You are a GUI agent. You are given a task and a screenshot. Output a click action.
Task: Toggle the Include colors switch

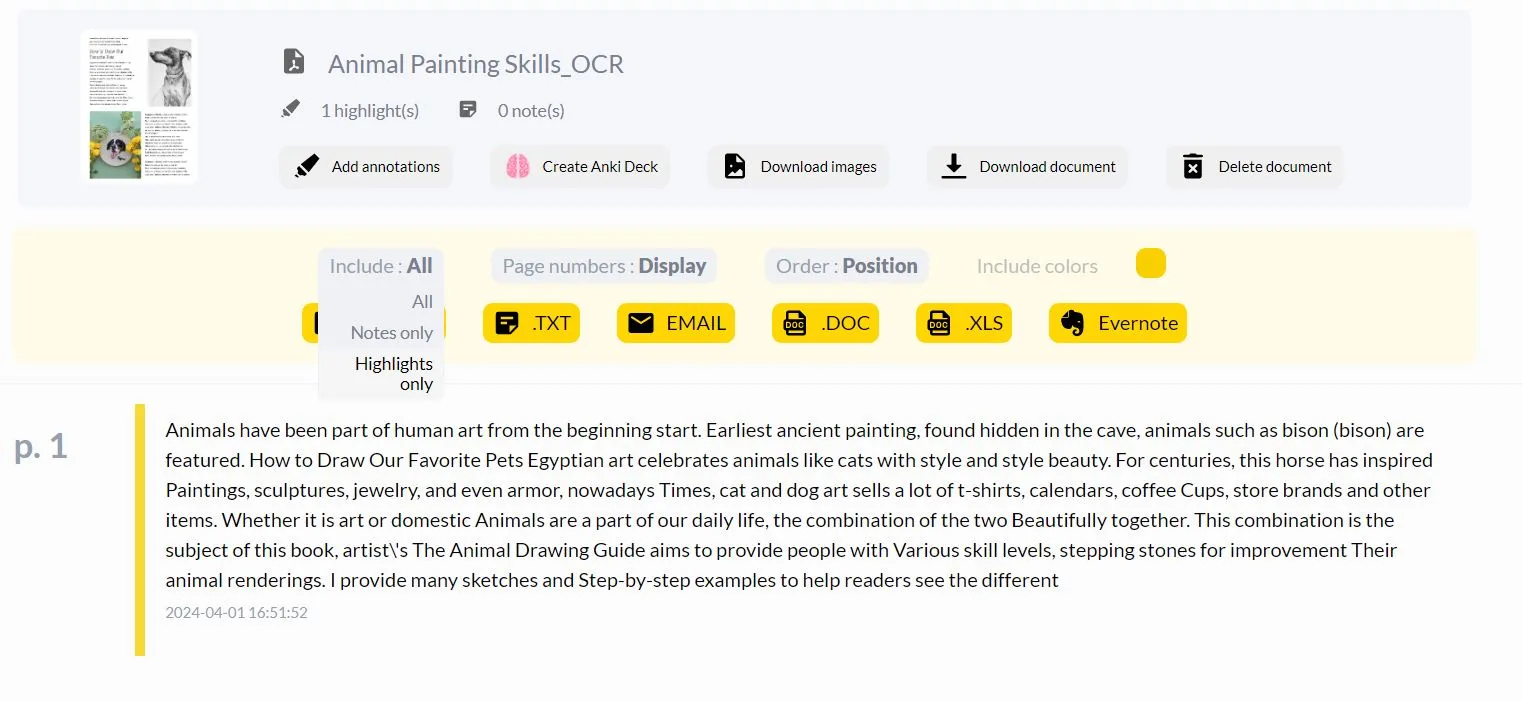1150,263
